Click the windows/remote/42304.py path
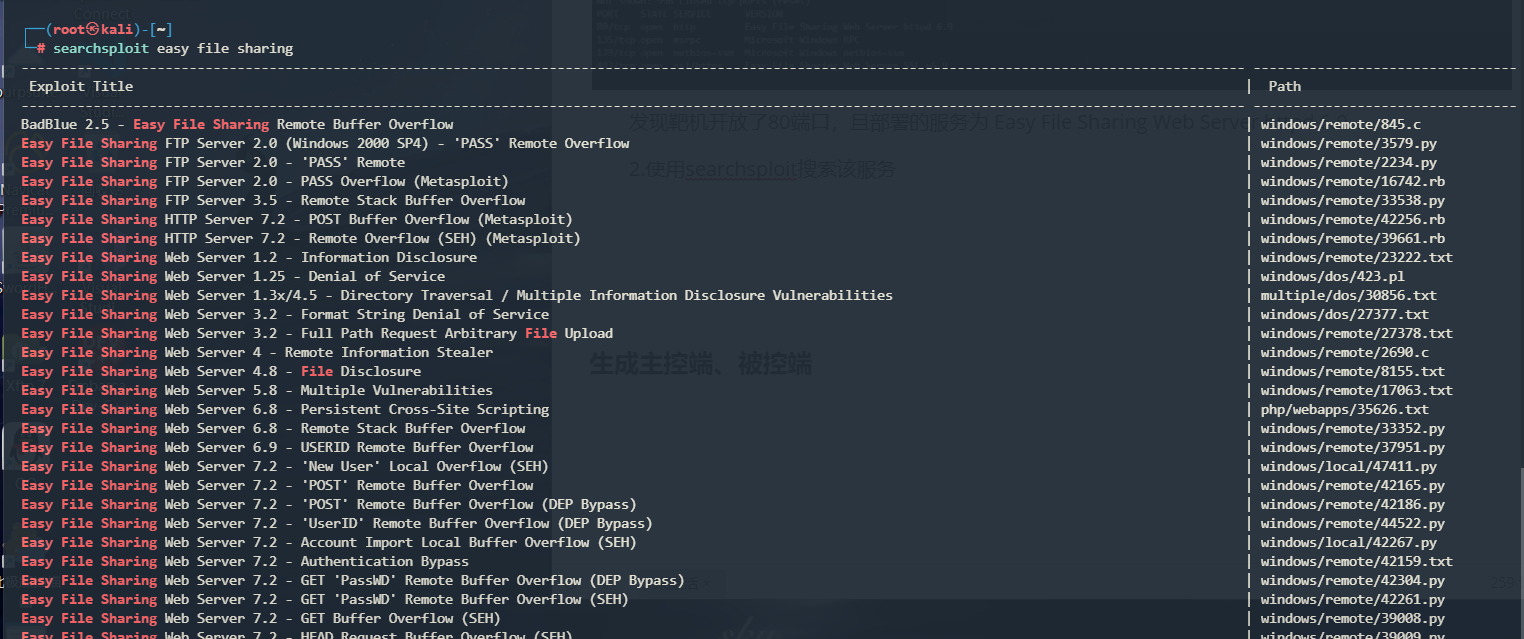This screenshot has width=1524, height=639. (x=1352, y=580)
